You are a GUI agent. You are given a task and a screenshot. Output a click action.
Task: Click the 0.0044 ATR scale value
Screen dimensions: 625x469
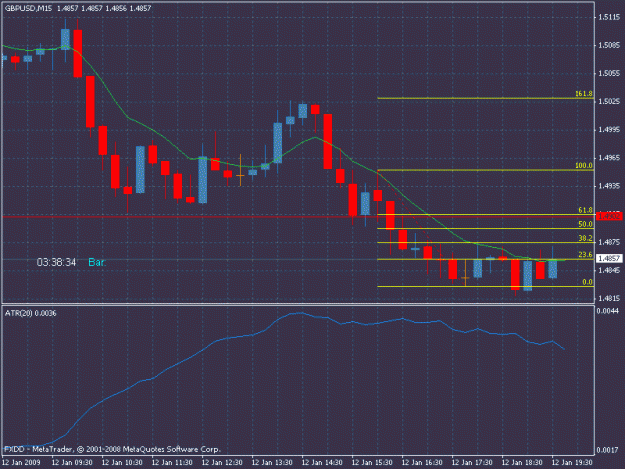point(608,311)
